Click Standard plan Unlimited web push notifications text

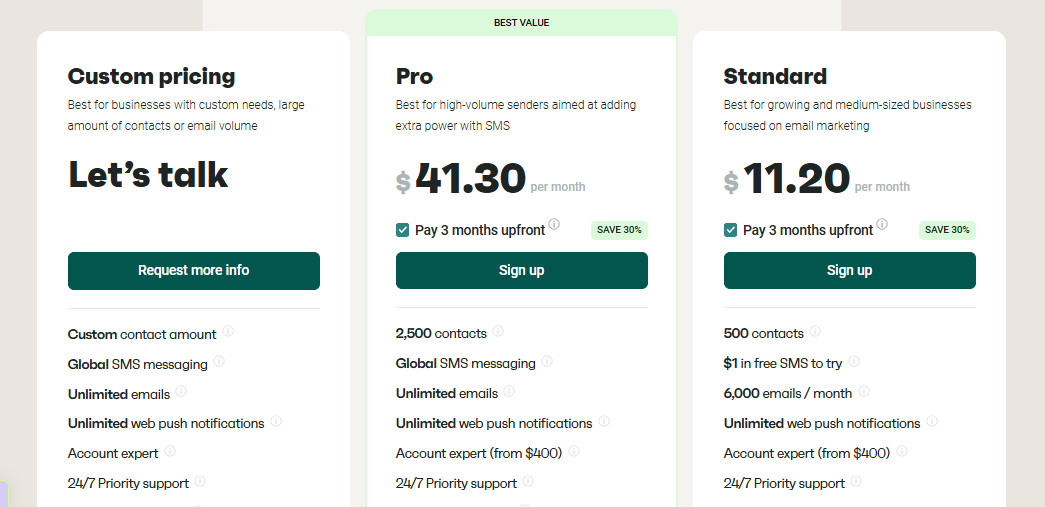pyautogui.click(x=822, y=424)
